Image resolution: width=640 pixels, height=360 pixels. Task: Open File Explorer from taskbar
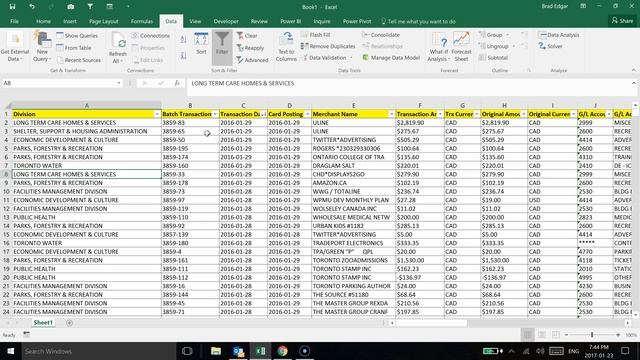[x=216, y=351]
